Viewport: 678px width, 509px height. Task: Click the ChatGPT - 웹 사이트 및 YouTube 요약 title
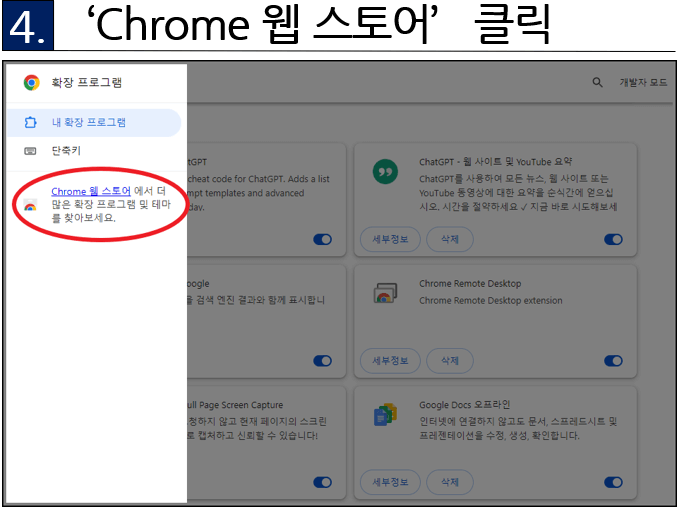coord(496,162)
